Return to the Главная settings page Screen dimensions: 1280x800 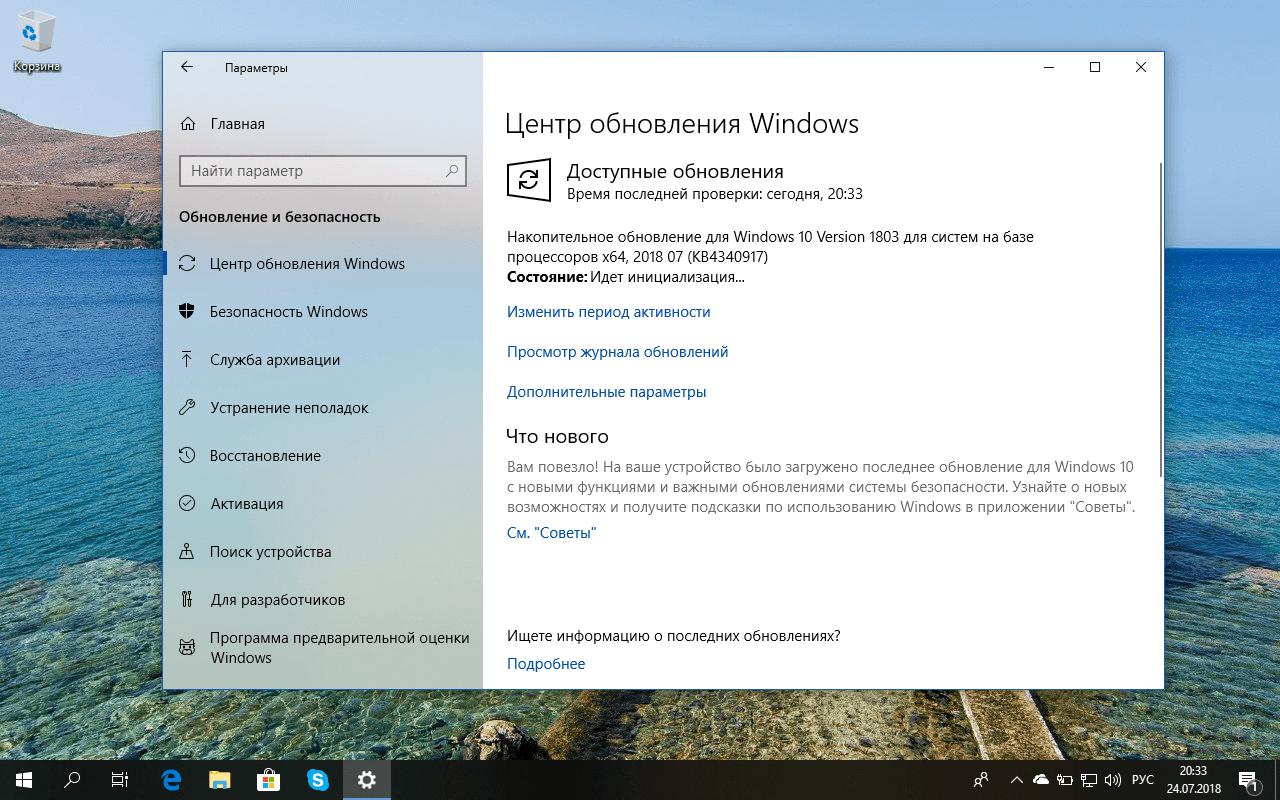[x=237, y=123]
